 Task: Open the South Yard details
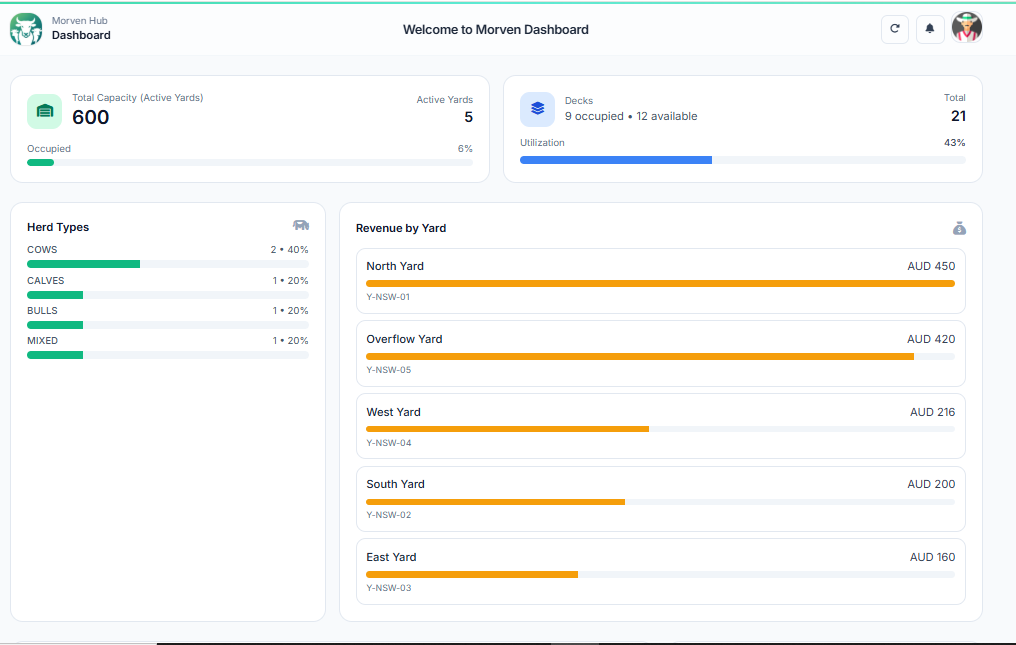point(660,497)
